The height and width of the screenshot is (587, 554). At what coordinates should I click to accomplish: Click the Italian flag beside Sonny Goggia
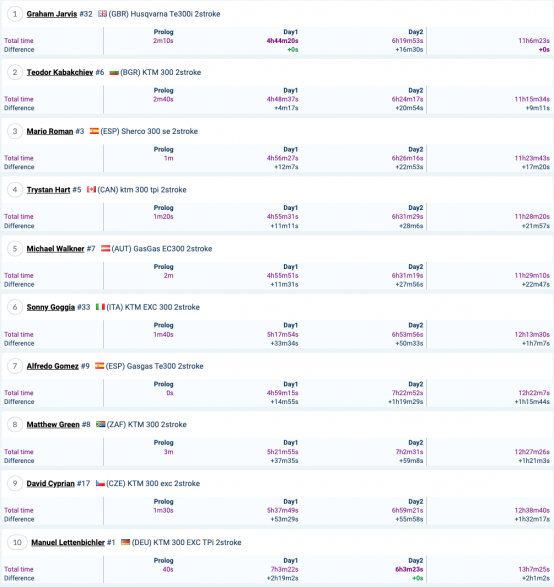(100, 307)
